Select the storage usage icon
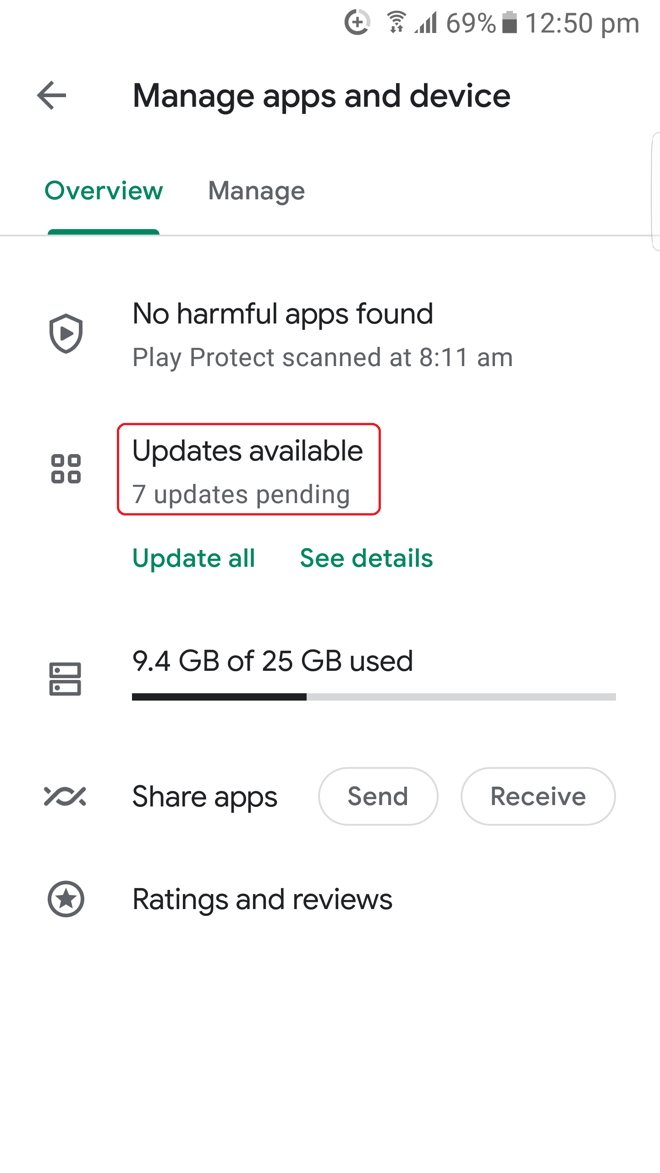 (66, 678)
